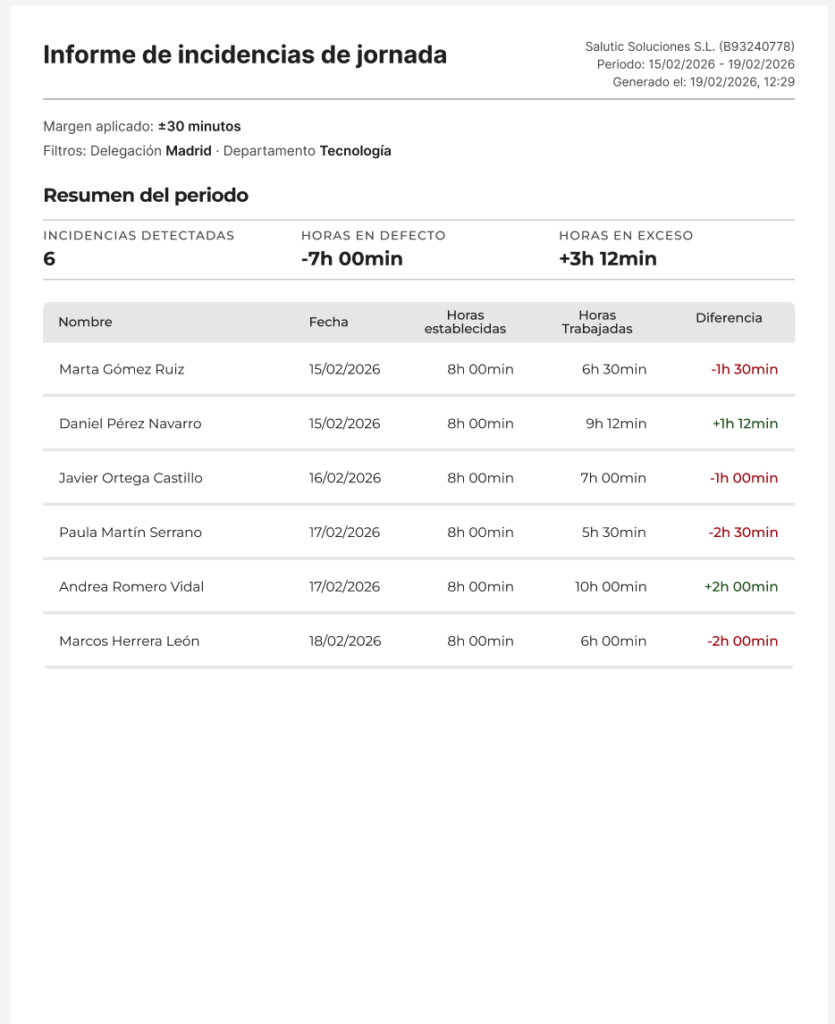Select the Daniel Pérez Navarro name

coord(130,424)
